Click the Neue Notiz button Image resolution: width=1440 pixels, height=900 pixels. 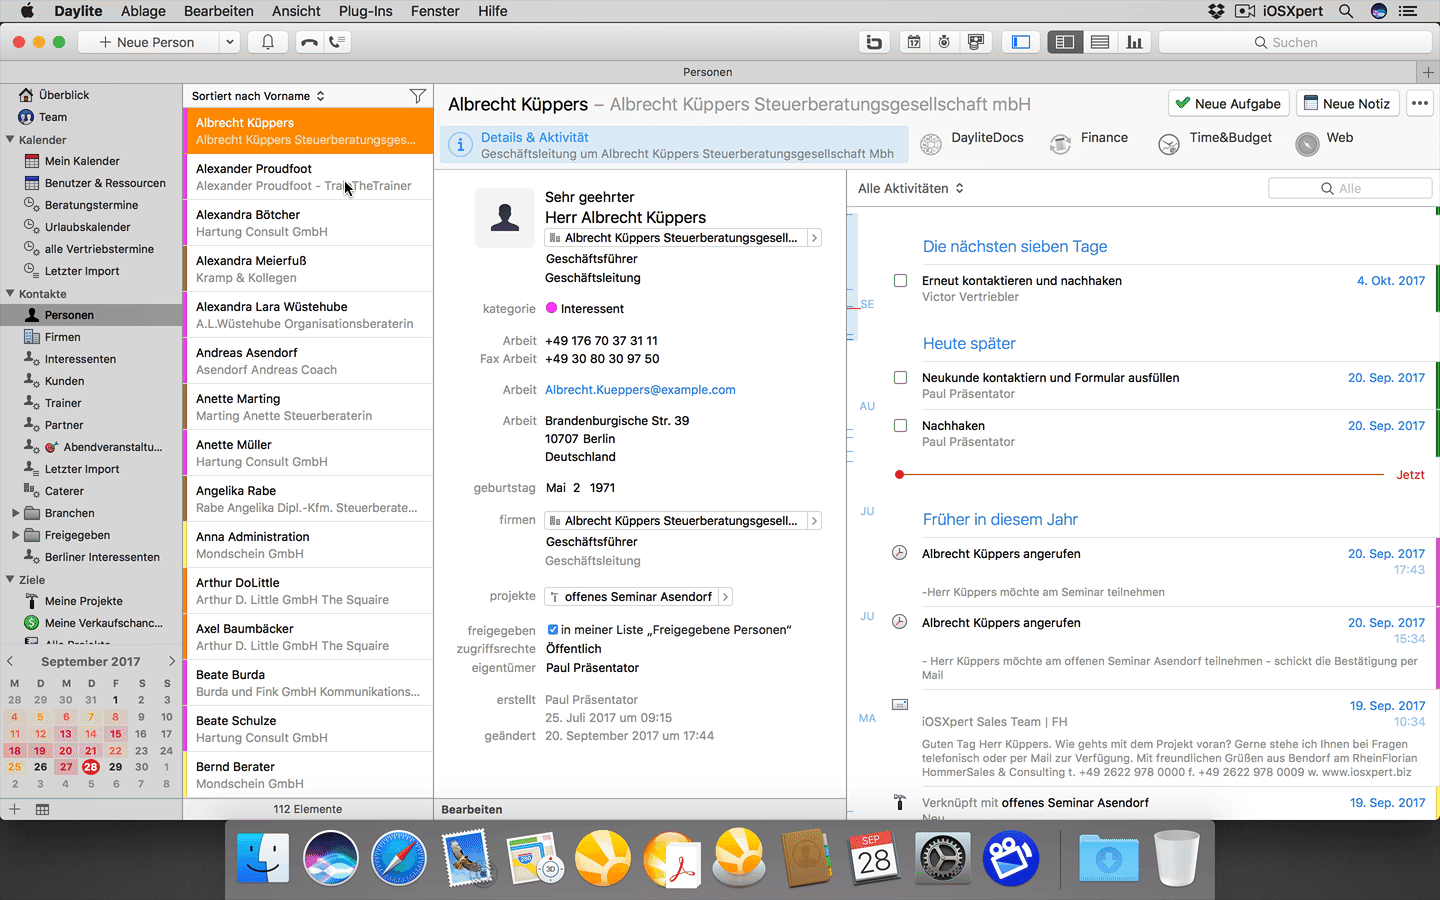pyautogui.click(x=1347, y=103)
